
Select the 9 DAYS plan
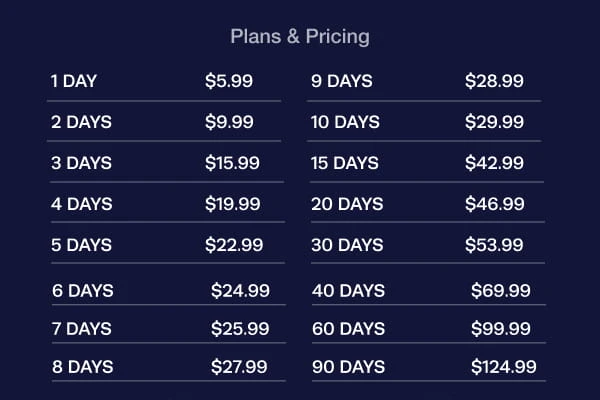pyautogui.click(x=342, y=81)
